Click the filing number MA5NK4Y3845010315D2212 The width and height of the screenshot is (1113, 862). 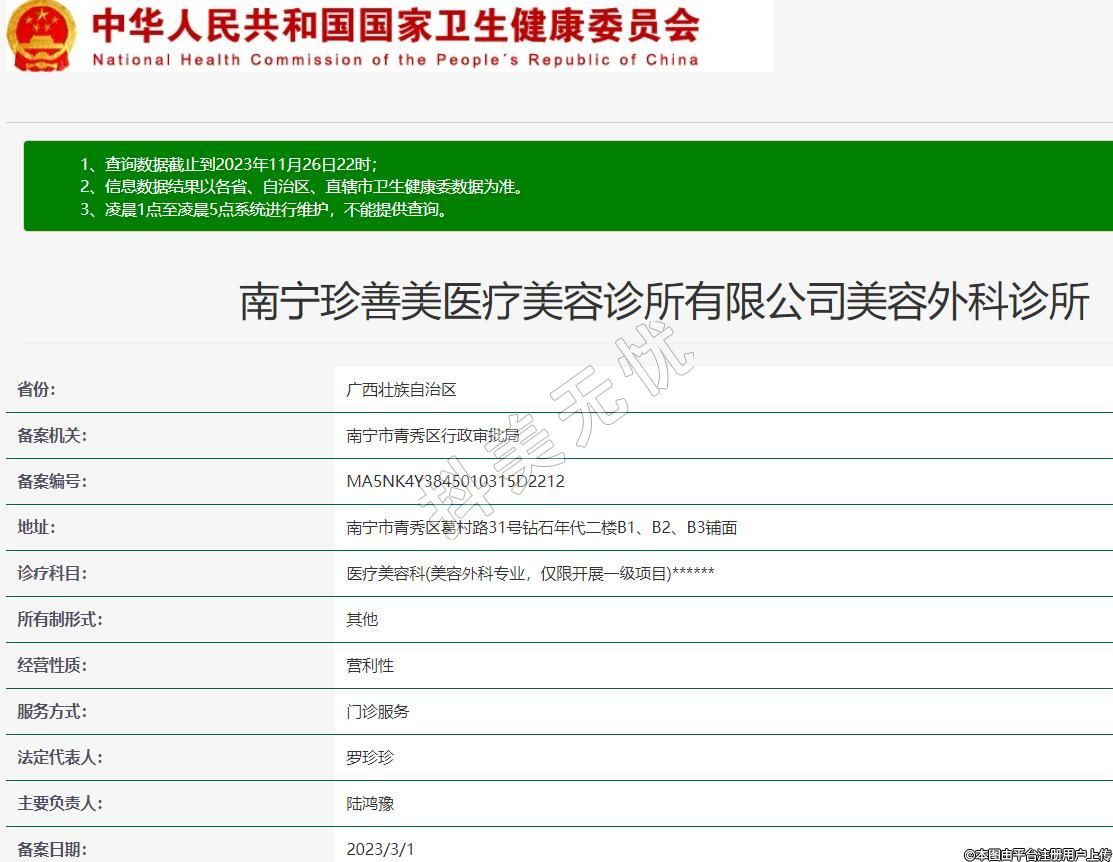[455, 481]
